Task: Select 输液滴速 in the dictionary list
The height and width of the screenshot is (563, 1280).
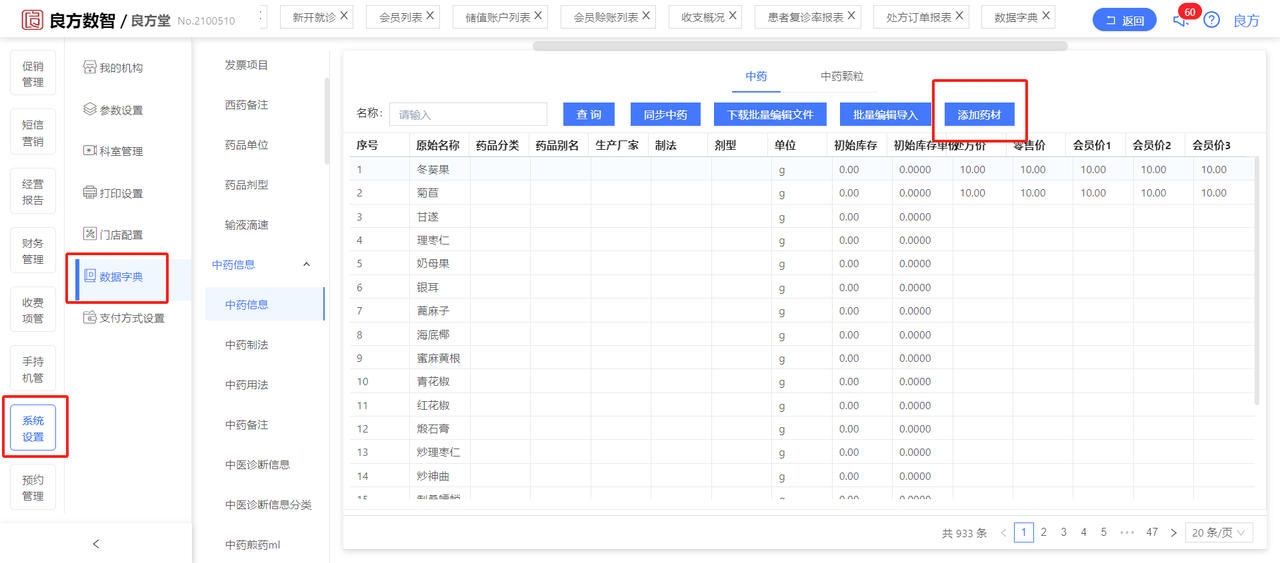Action: coord(247,225)
